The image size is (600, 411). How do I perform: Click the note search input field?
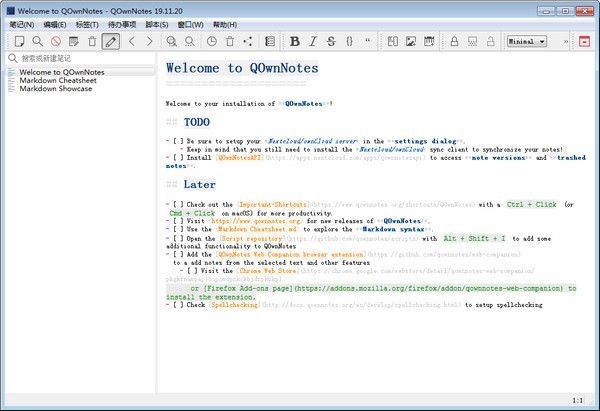pyautogui.click(x=80, y=58)
